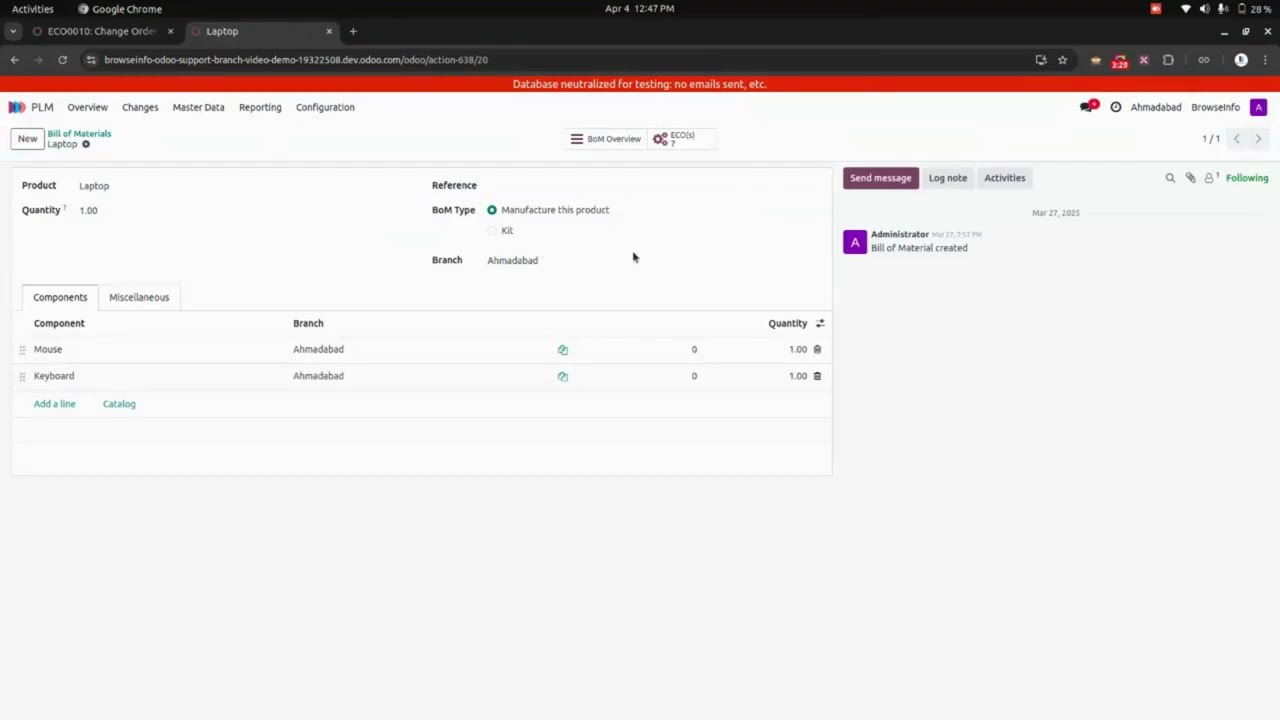Grab the drag handle of Keyboard row
Viewport: 1280px width, 720px height.
[x=22, y=377]
